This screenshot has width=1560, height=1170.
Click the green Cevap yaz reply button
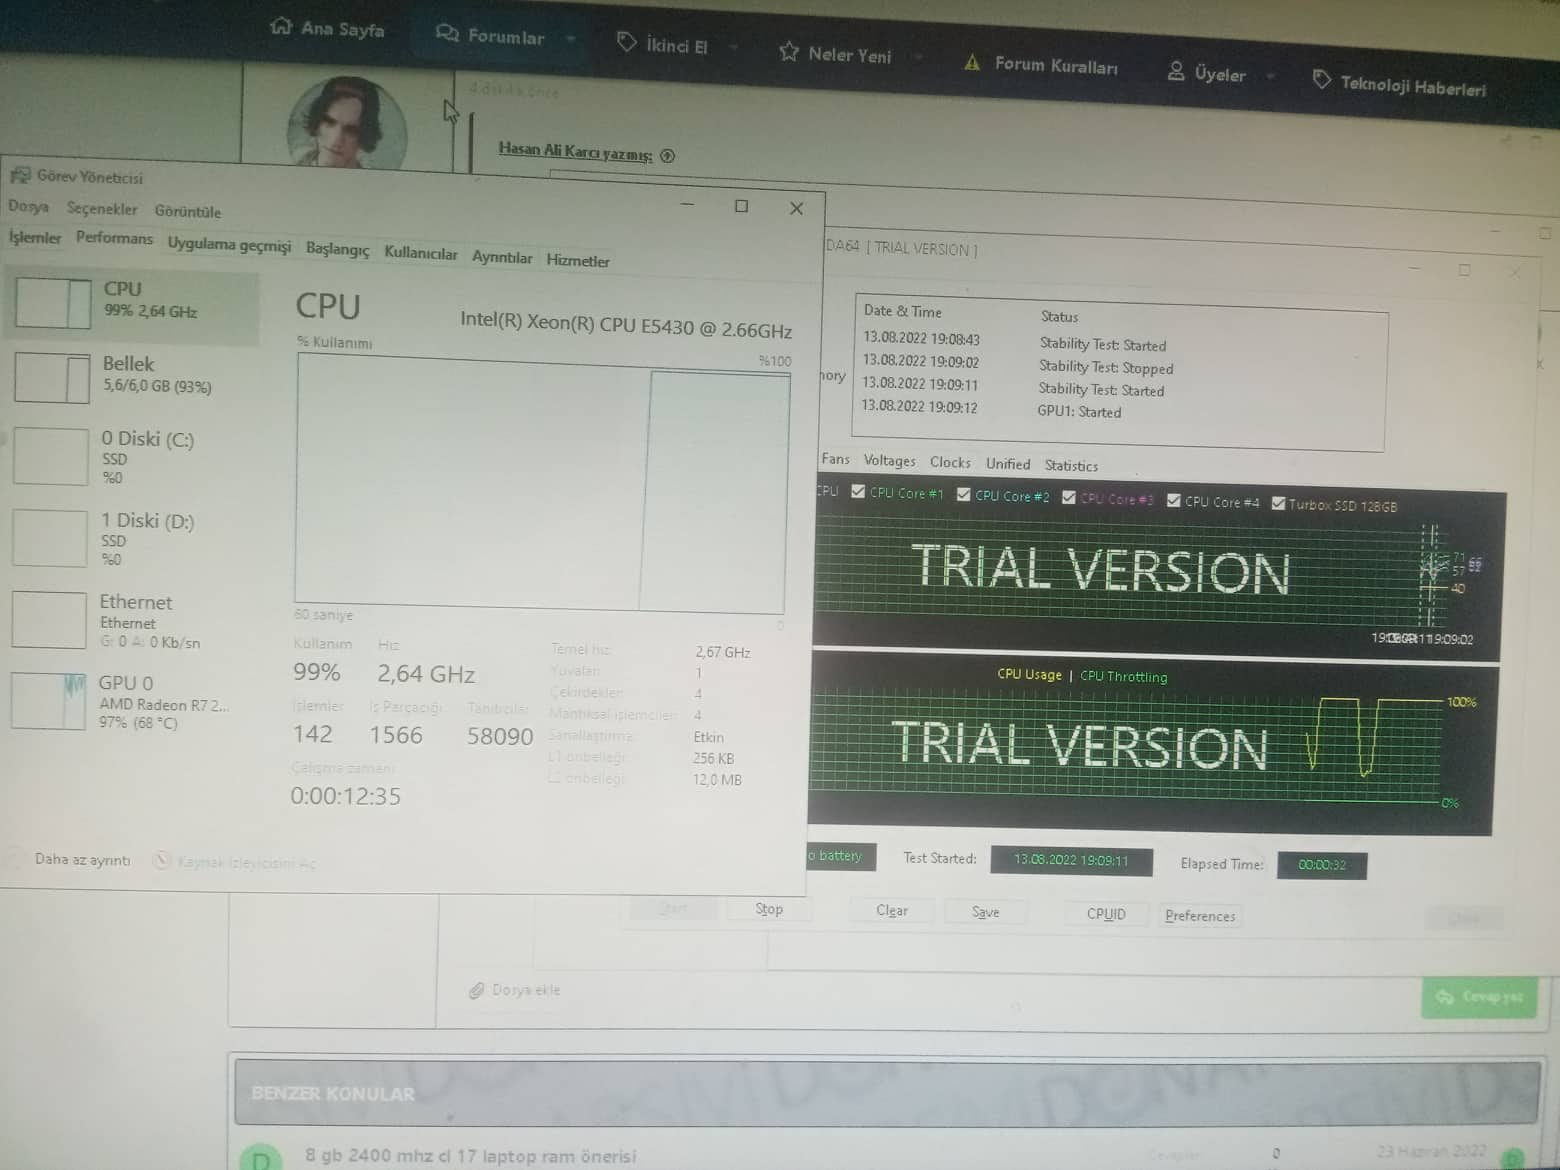[x=1479, y=997]
